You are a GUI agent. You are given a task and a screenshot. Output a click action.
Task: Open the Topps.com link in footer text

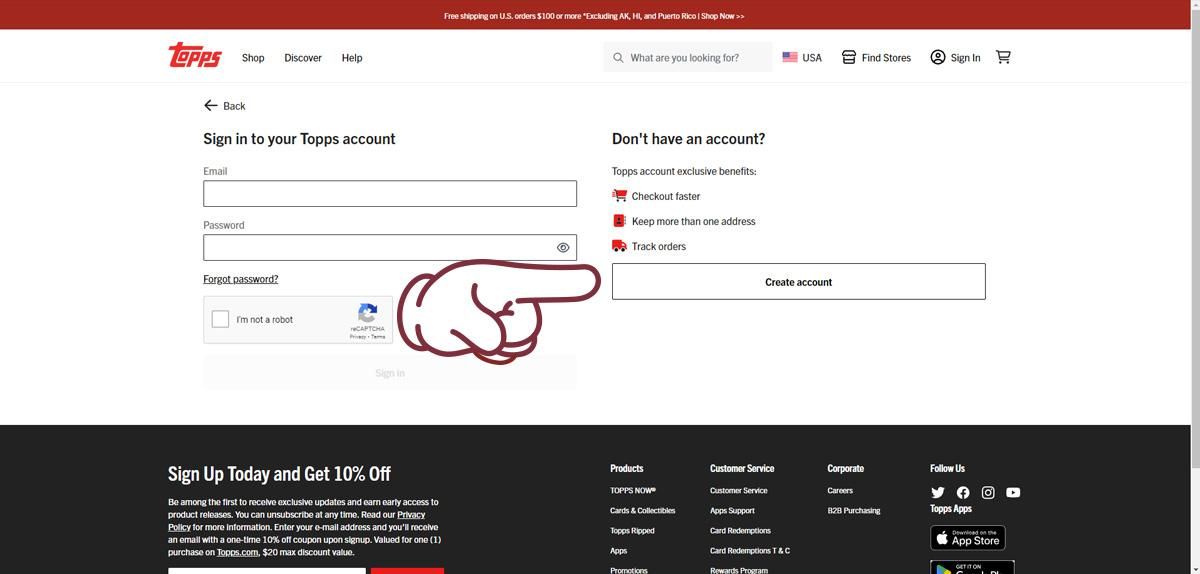(237, 552)
